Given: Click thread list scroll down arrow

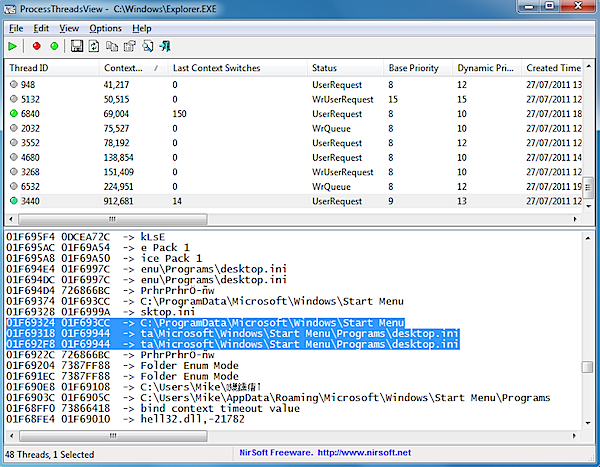Looking at the screenshot, I should 589,206.
